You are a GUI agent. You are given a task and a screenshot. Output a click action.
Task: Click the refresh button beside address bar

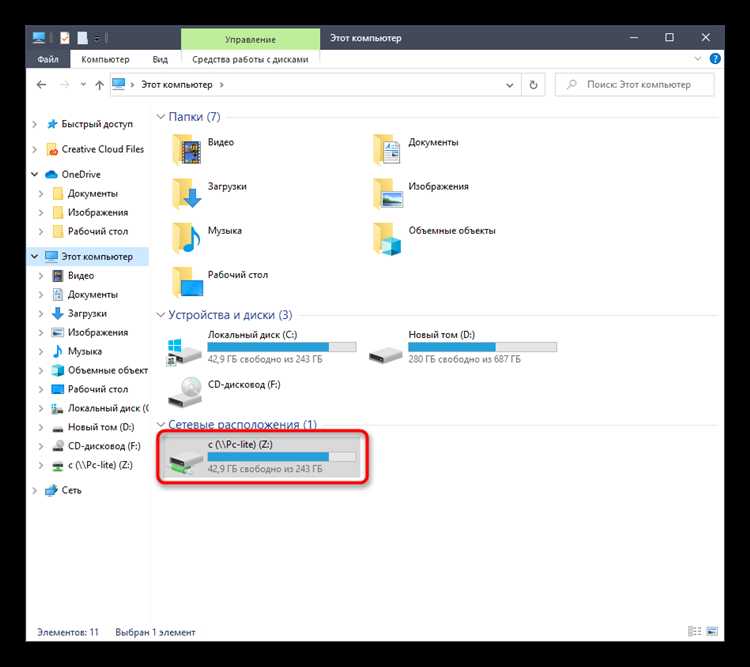click(x=533, y=85)
